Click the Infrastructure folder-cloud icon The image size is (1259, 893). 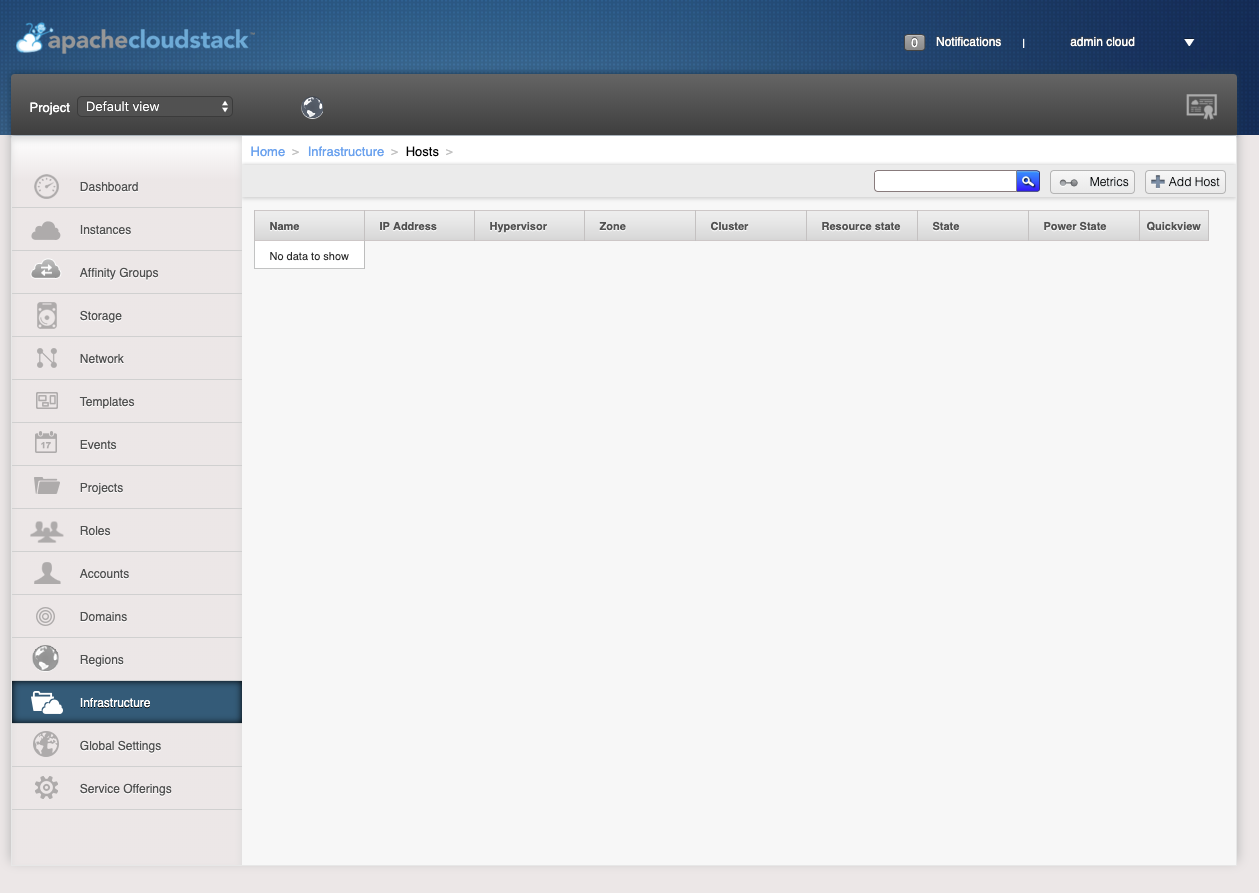tap(47, 702)
